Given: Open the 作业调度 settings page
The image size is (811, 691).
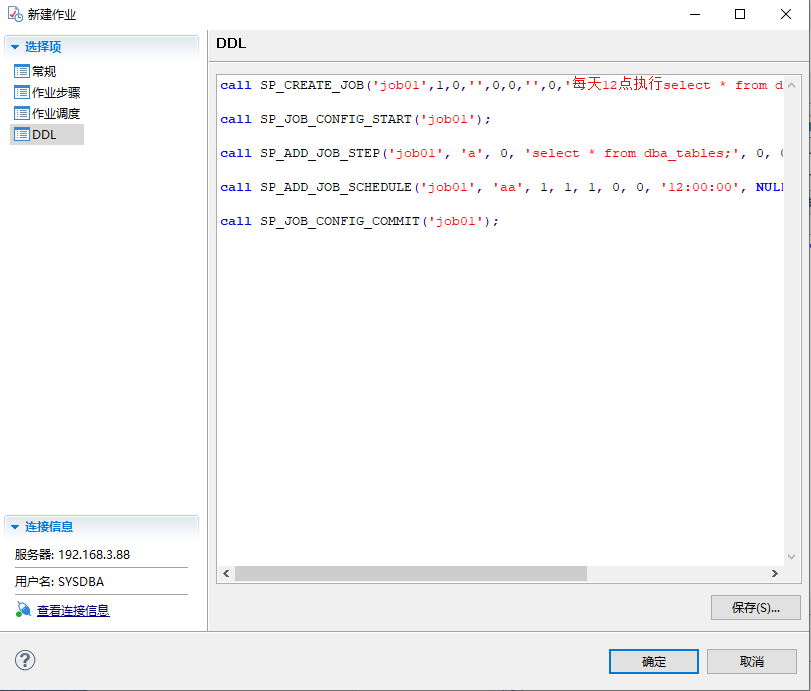Looking at the screenshot, I should point(56,113).
